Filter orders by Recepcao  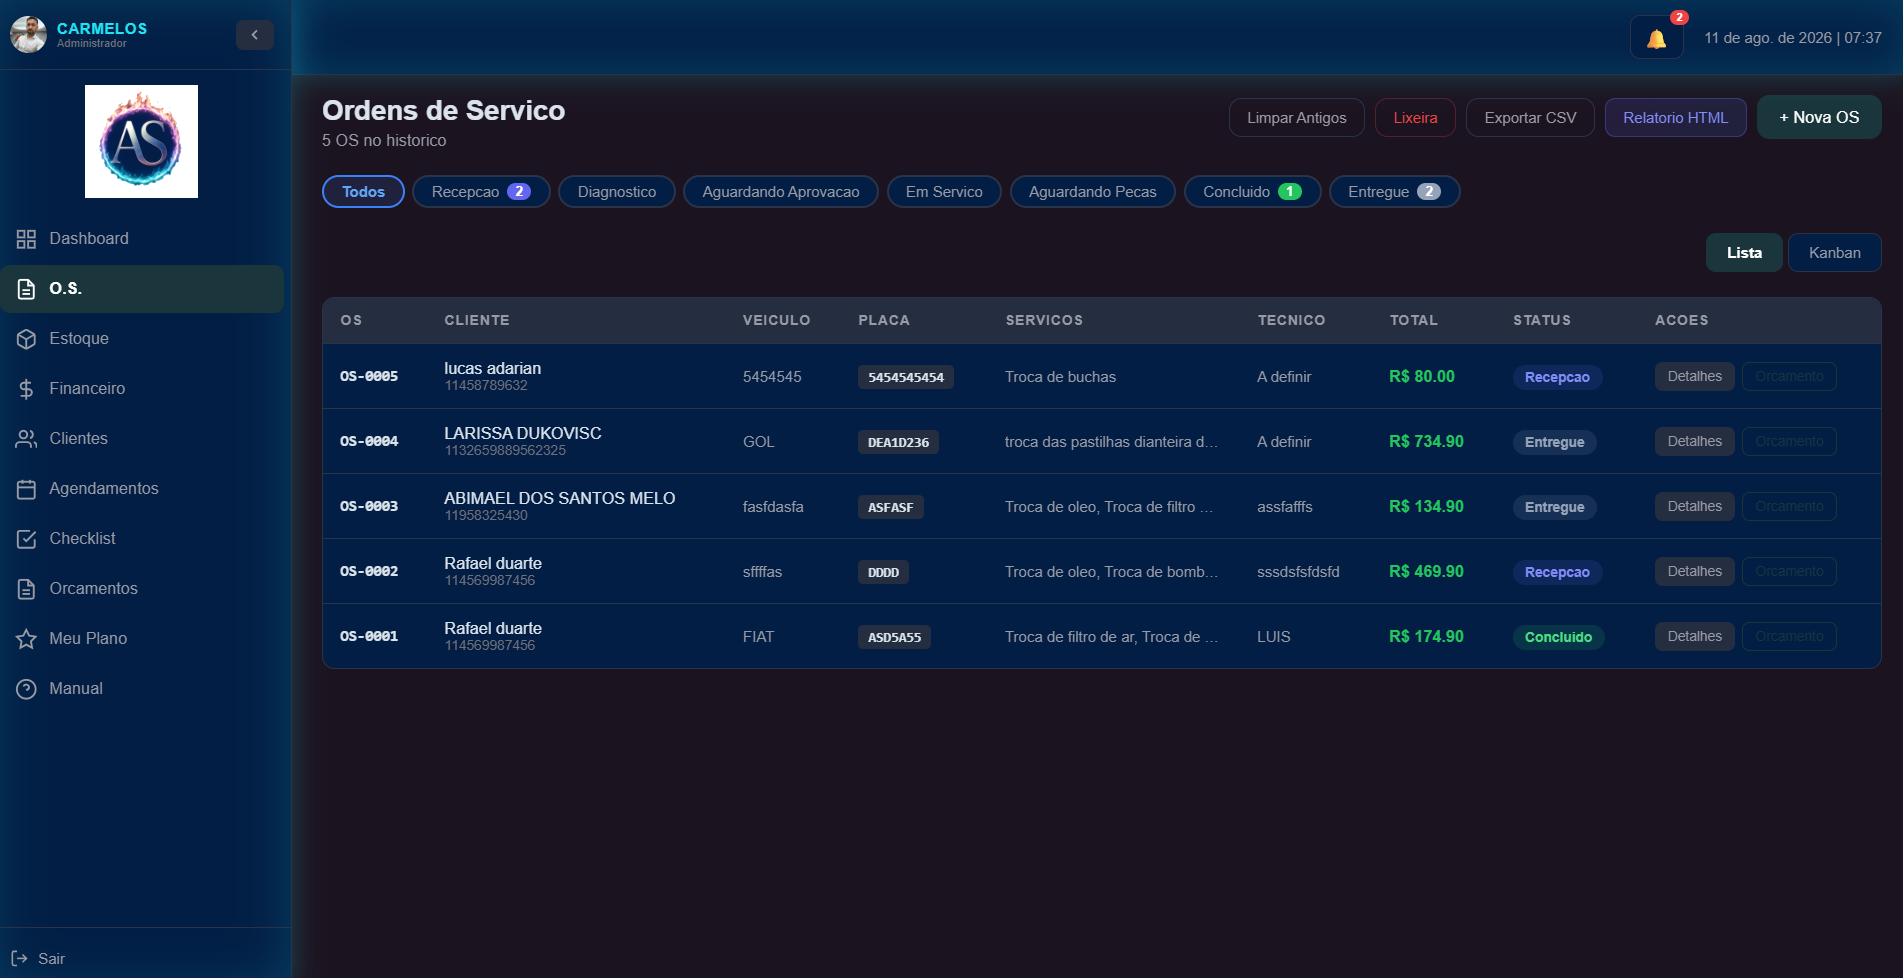(481, 192)
